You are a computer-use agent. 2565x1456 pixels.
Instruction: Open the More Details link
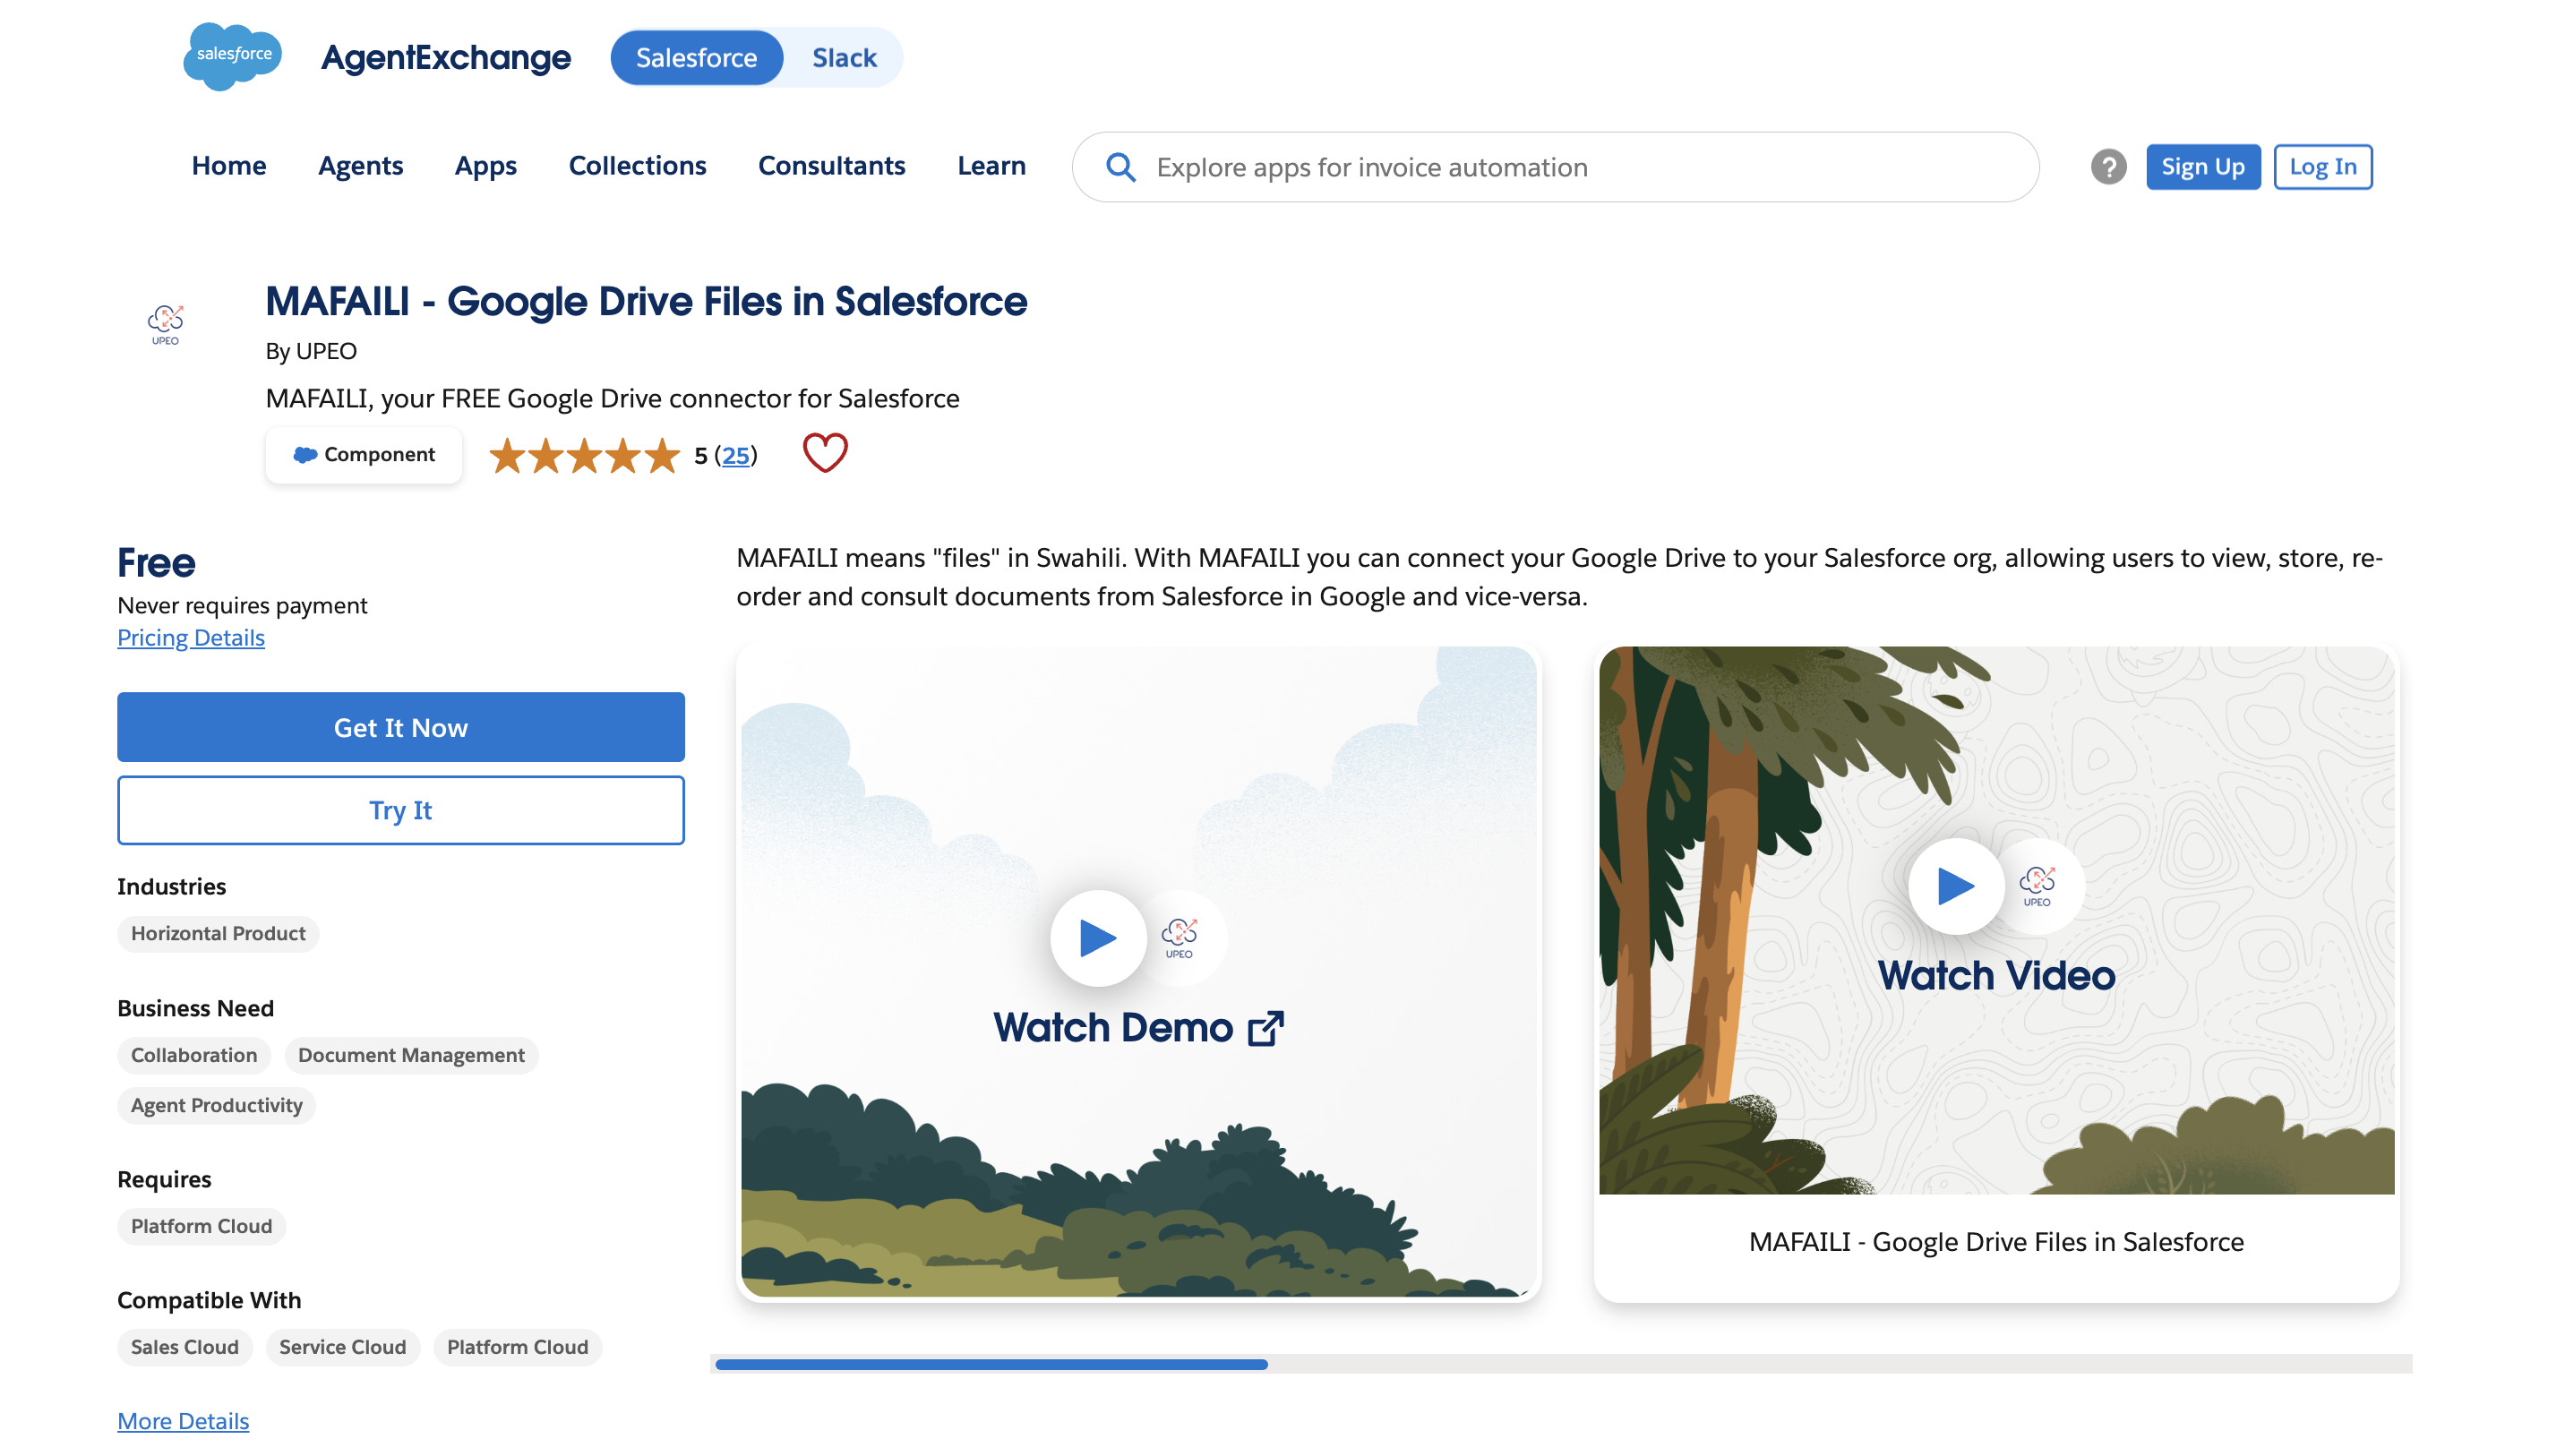(183, 1421)
